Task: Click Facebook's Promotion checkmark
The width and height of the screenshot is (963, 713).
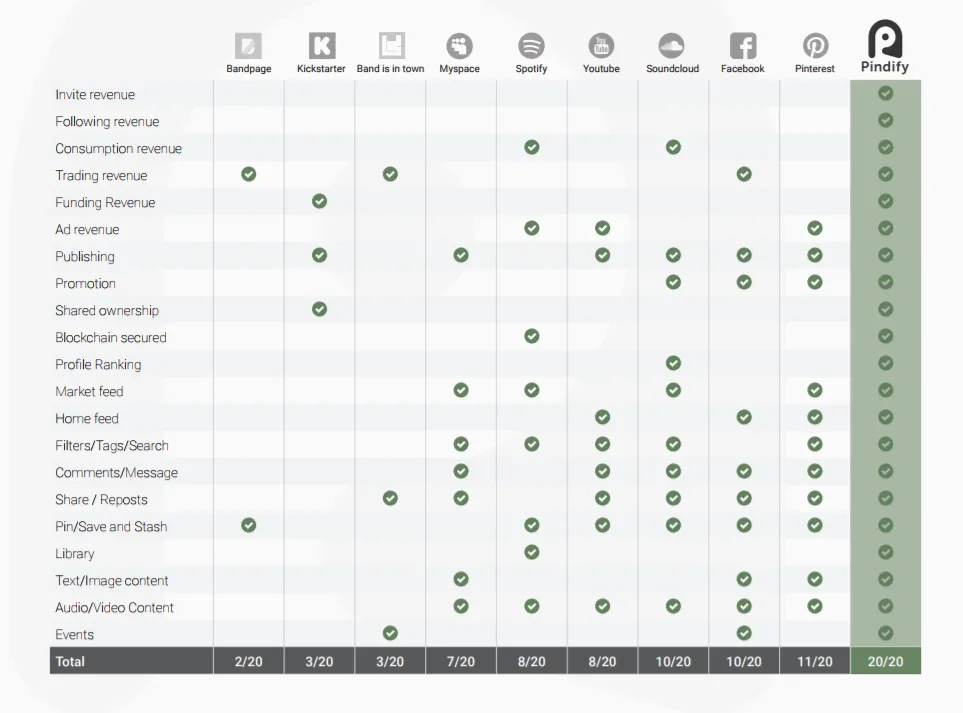Action: (744, 282)
